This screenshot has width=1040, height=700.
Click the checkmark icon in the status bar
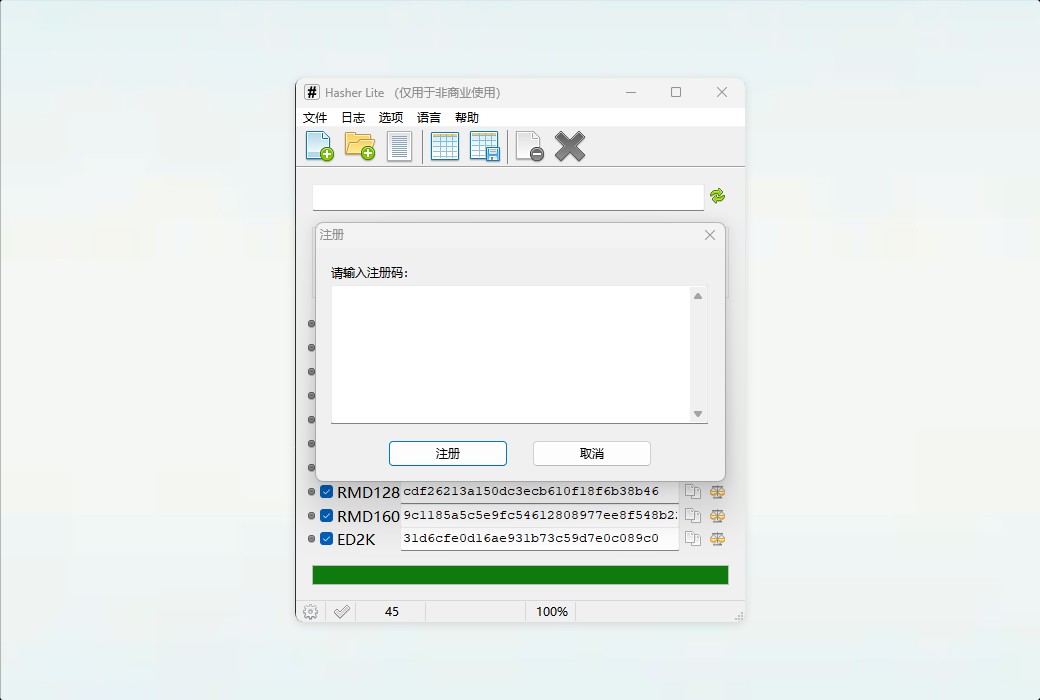(x=340, y=611)
